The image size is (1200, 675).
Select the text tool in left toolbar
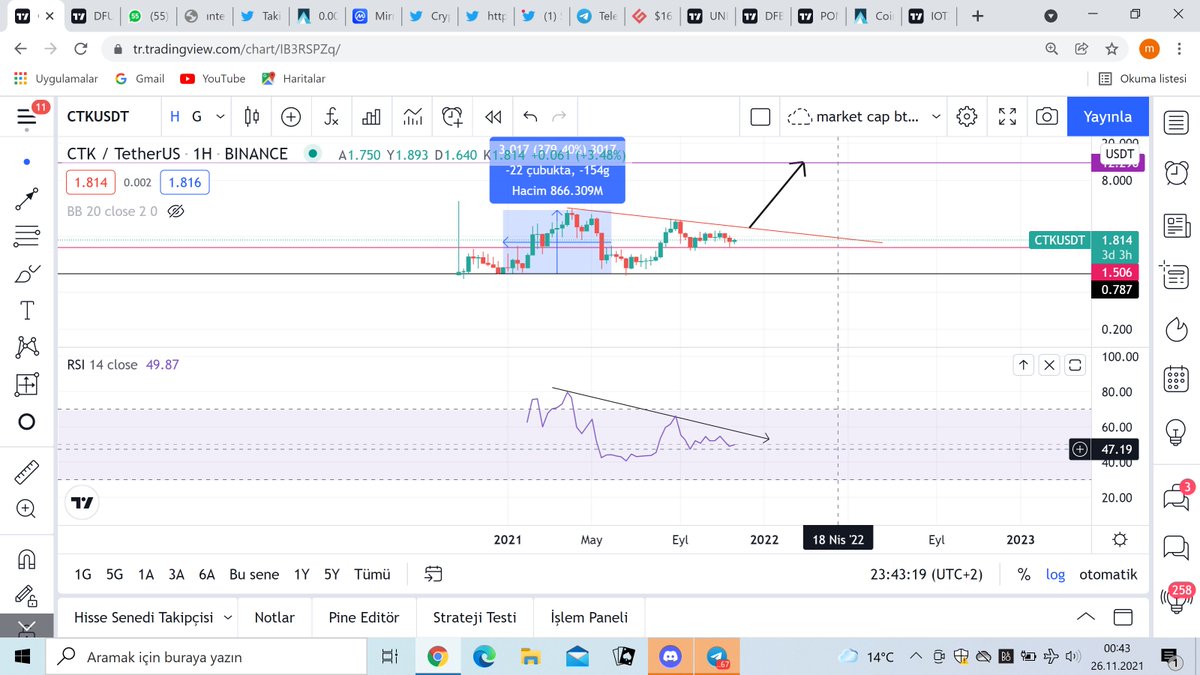point(27,310)
